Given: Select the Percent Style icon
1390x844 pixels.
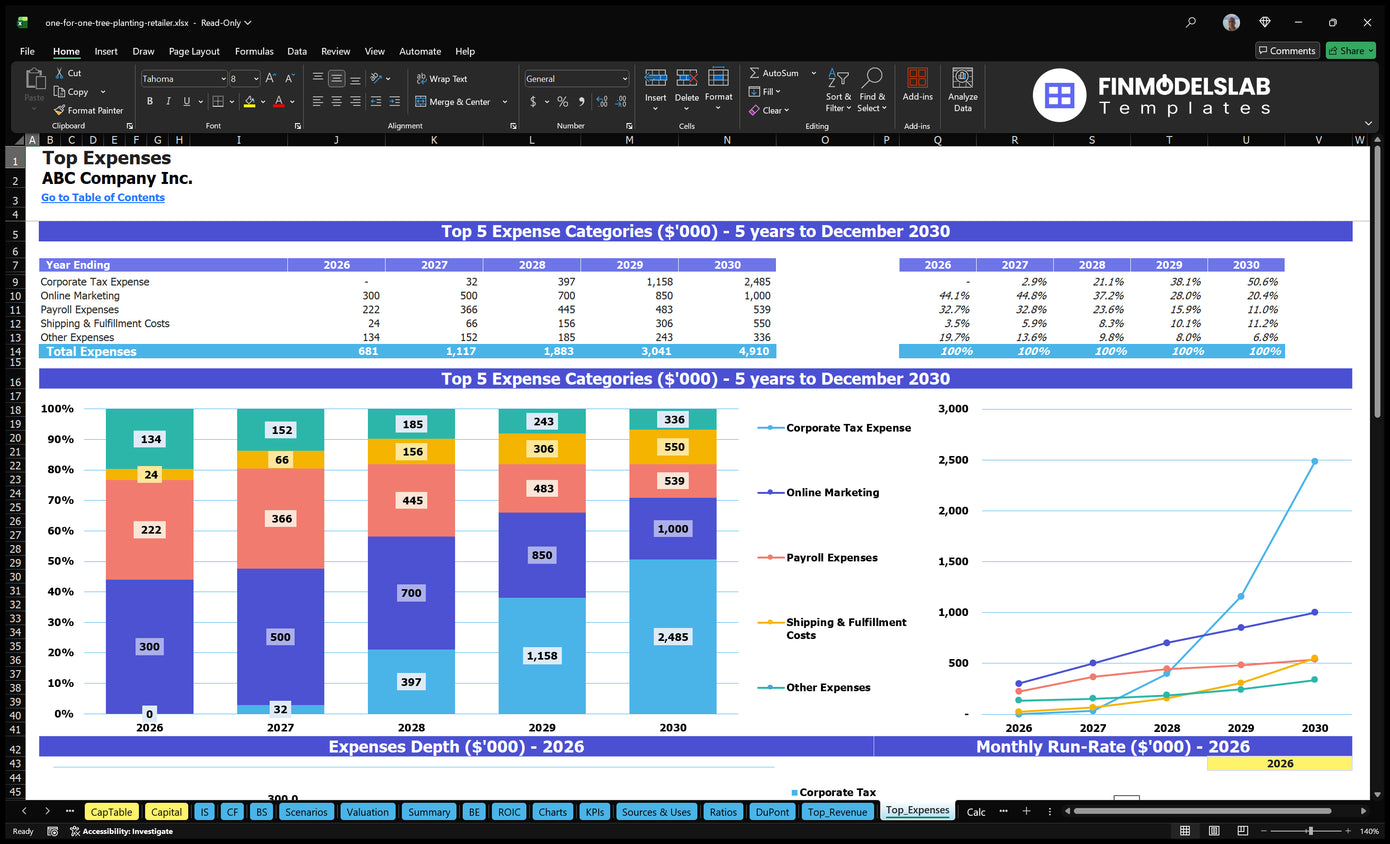Looking at the screenshot, I should [563, 102].
